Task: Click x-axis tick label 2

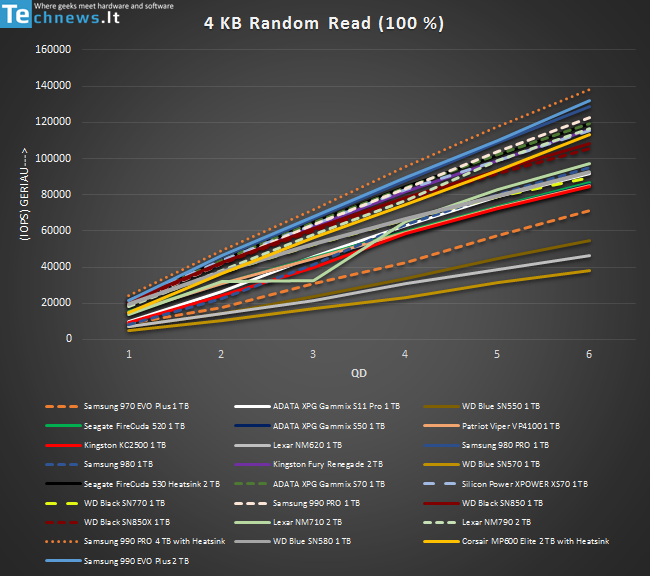Action: pyautogui.click(x=221, y=354)
